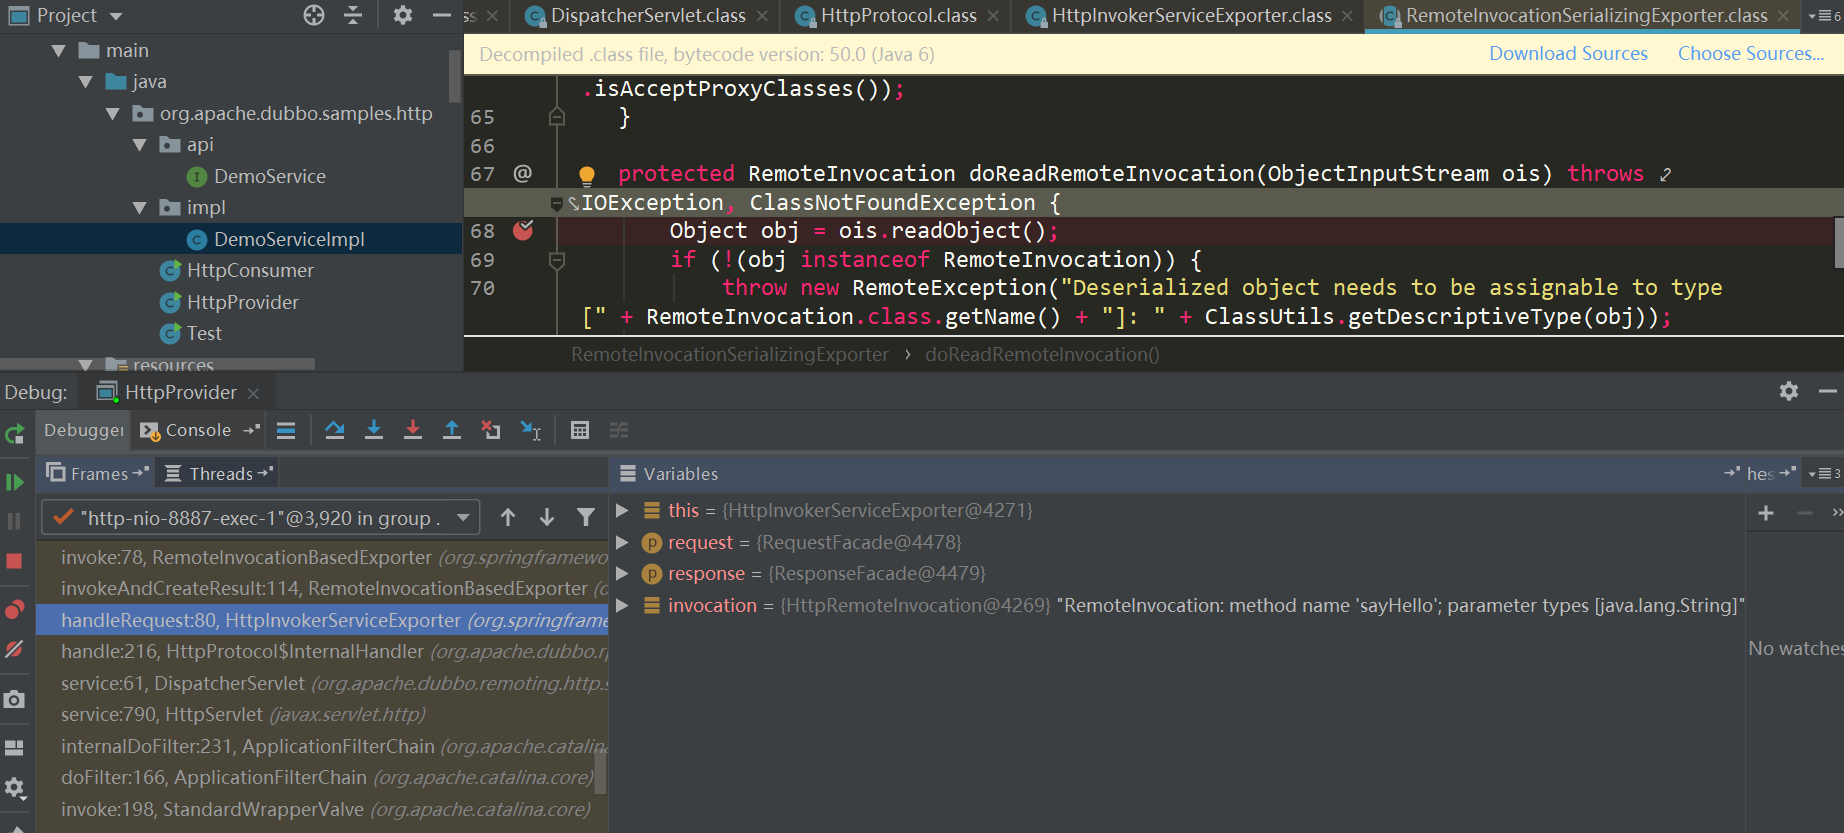This screenshot has height=833, width=1844.
Task: Expand the invocation variable node
Action: pos(622,605)
